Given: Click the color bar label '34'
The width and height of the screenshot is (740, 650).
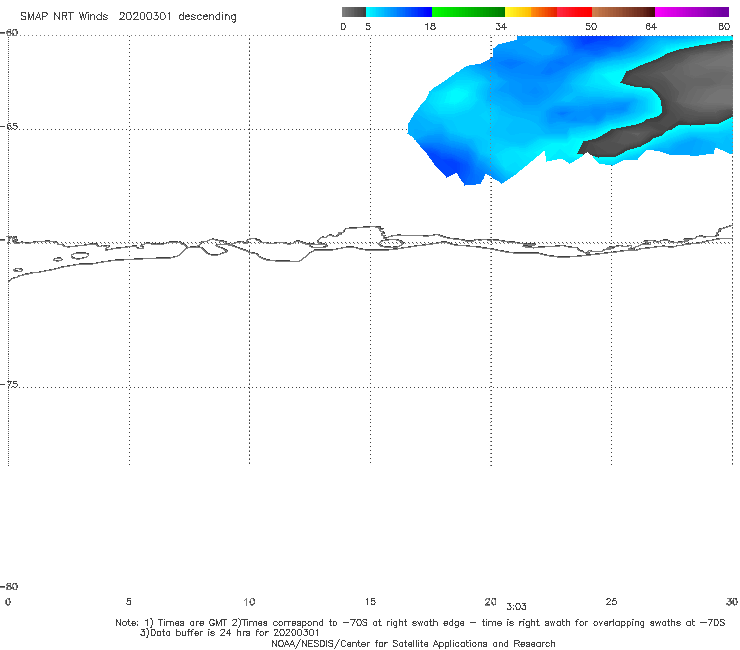Looking at the screenshot, I should (x=501, y=26).
